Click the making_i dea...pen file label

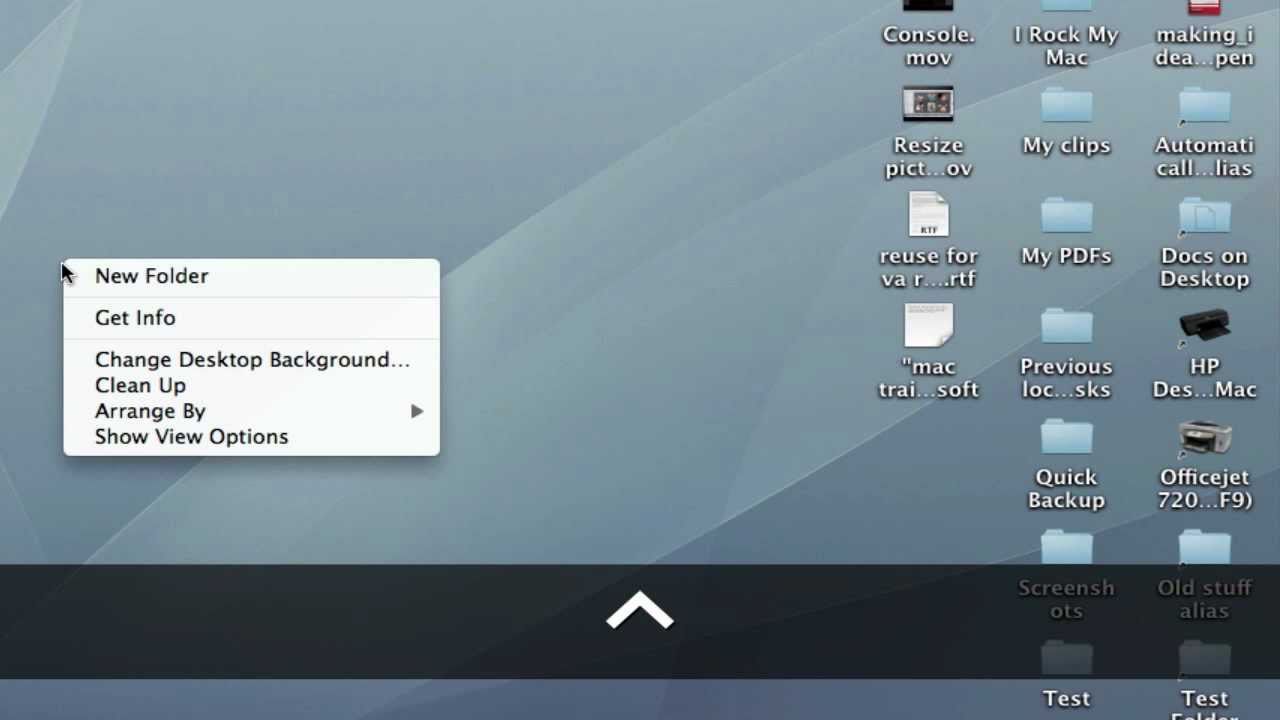pyautogui.click(x=1204, y=46)
